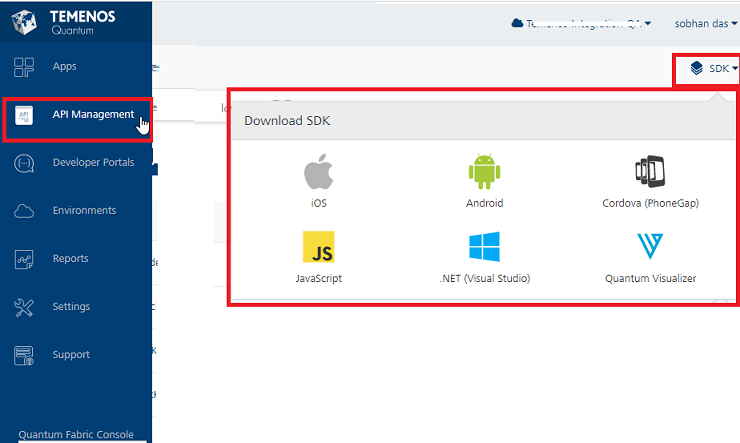Click the Android label
Viewport: 740px width, 443px height.
pyautogui.click(x=485, y=203)
